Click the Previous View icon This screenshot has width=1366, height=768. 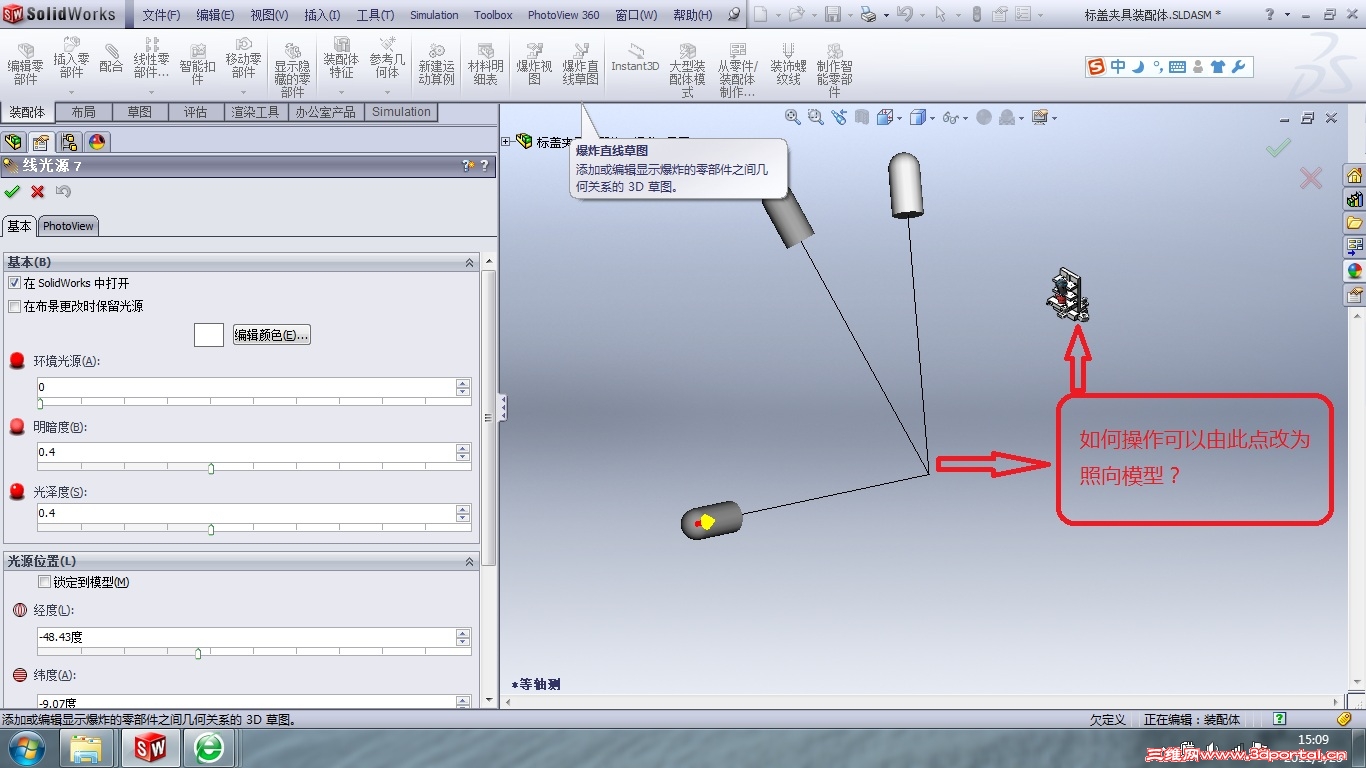[838, 117]
